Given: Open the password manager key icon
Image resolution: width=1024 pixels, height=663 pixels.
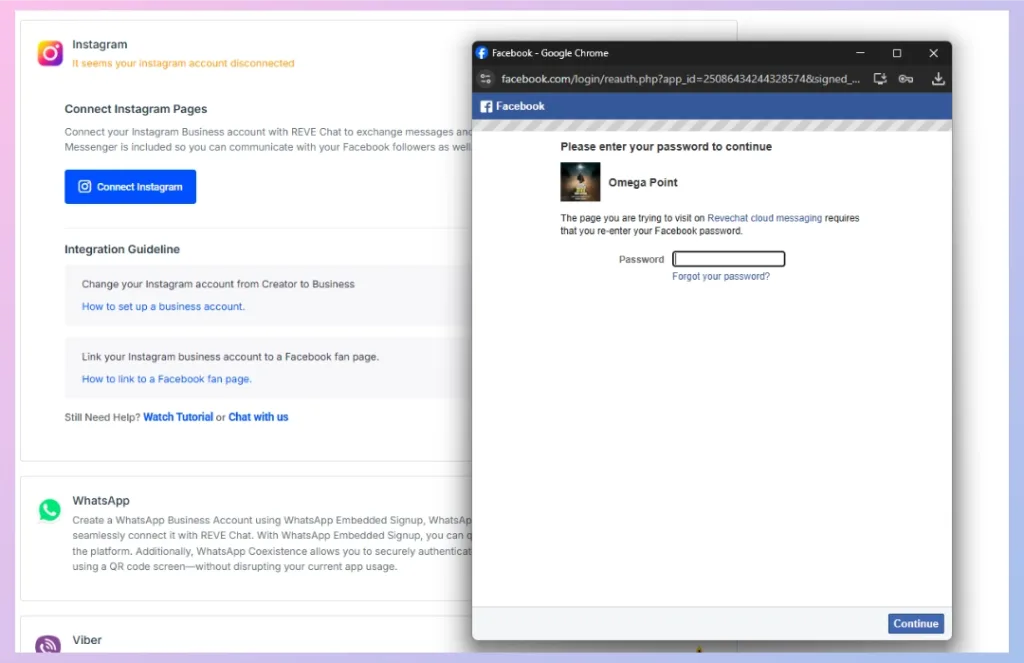Looking at the screenshot, I should point(906,79).
